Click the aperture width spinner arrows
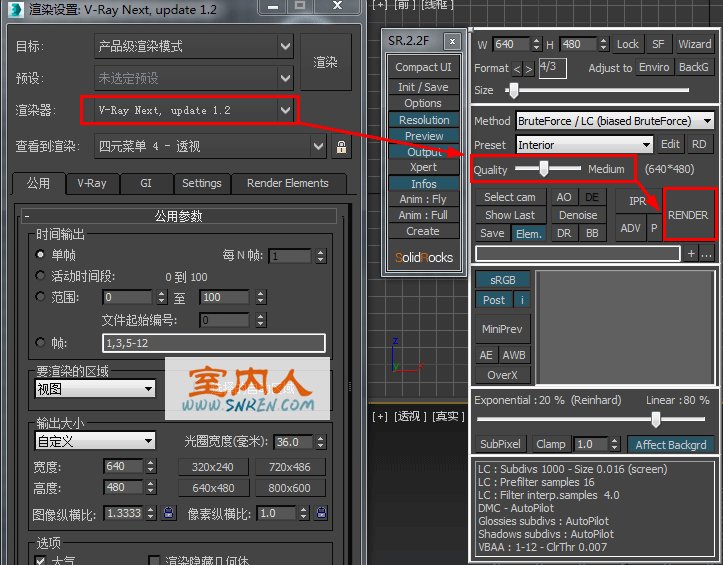Screen dimensions: 723x565 [320, 442]
